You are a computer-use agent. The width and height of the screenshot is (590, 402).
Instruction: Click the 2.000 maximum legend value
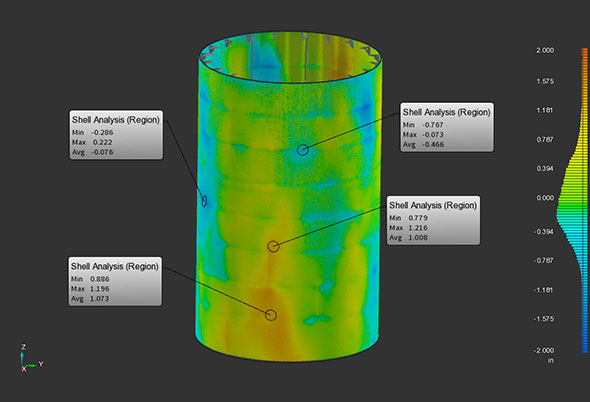click(545, 50)
